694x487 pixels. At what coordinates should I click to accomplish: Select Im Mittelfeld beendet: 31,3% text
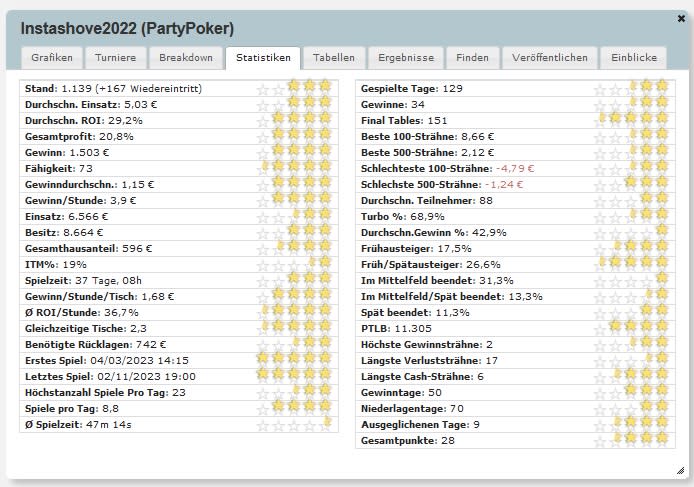(x=437, y=280)
